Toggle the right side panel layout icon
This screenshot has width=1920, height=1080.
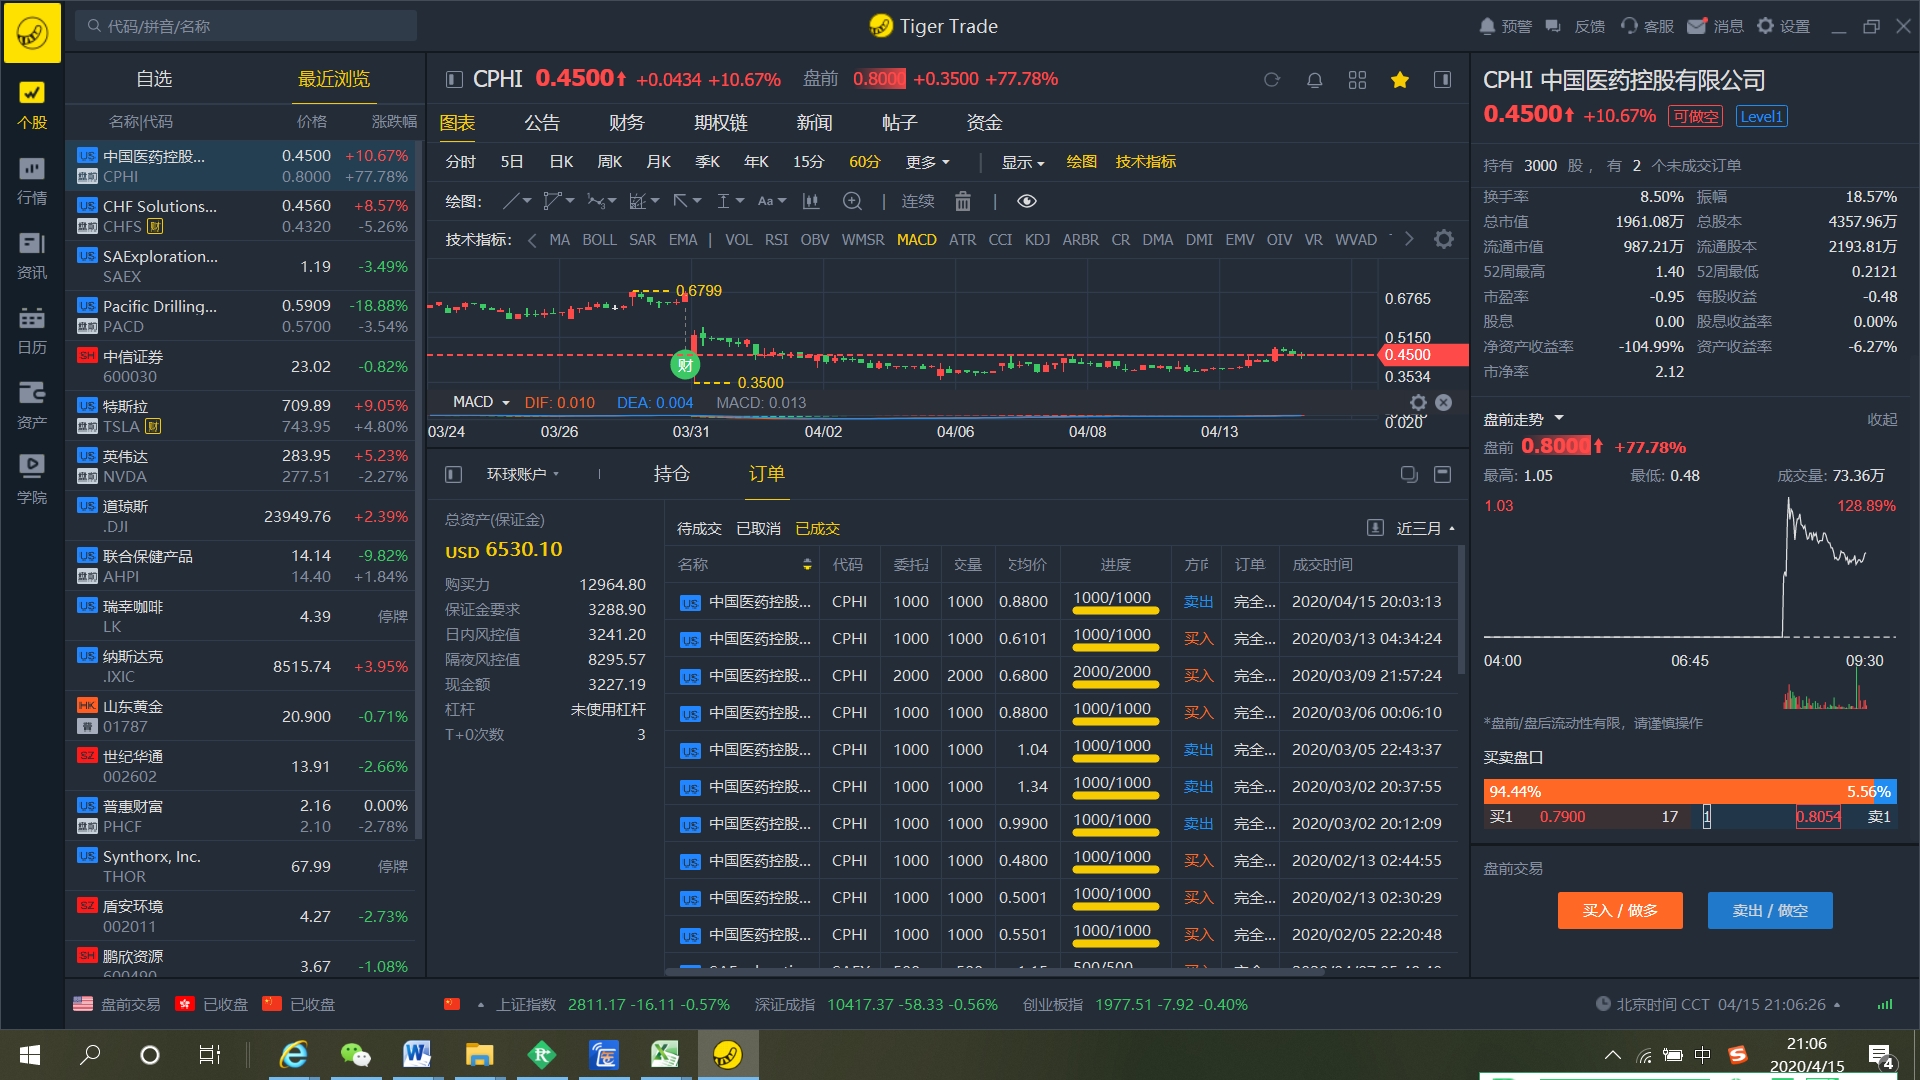pyautogui.click(x=1442, y=80)
